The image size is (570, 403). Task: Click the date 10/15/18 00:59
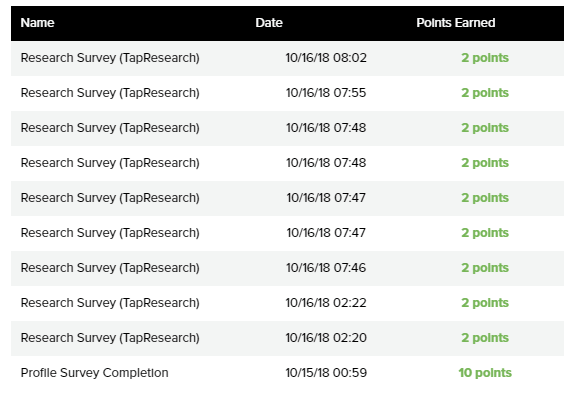click(x=326, y=373)
